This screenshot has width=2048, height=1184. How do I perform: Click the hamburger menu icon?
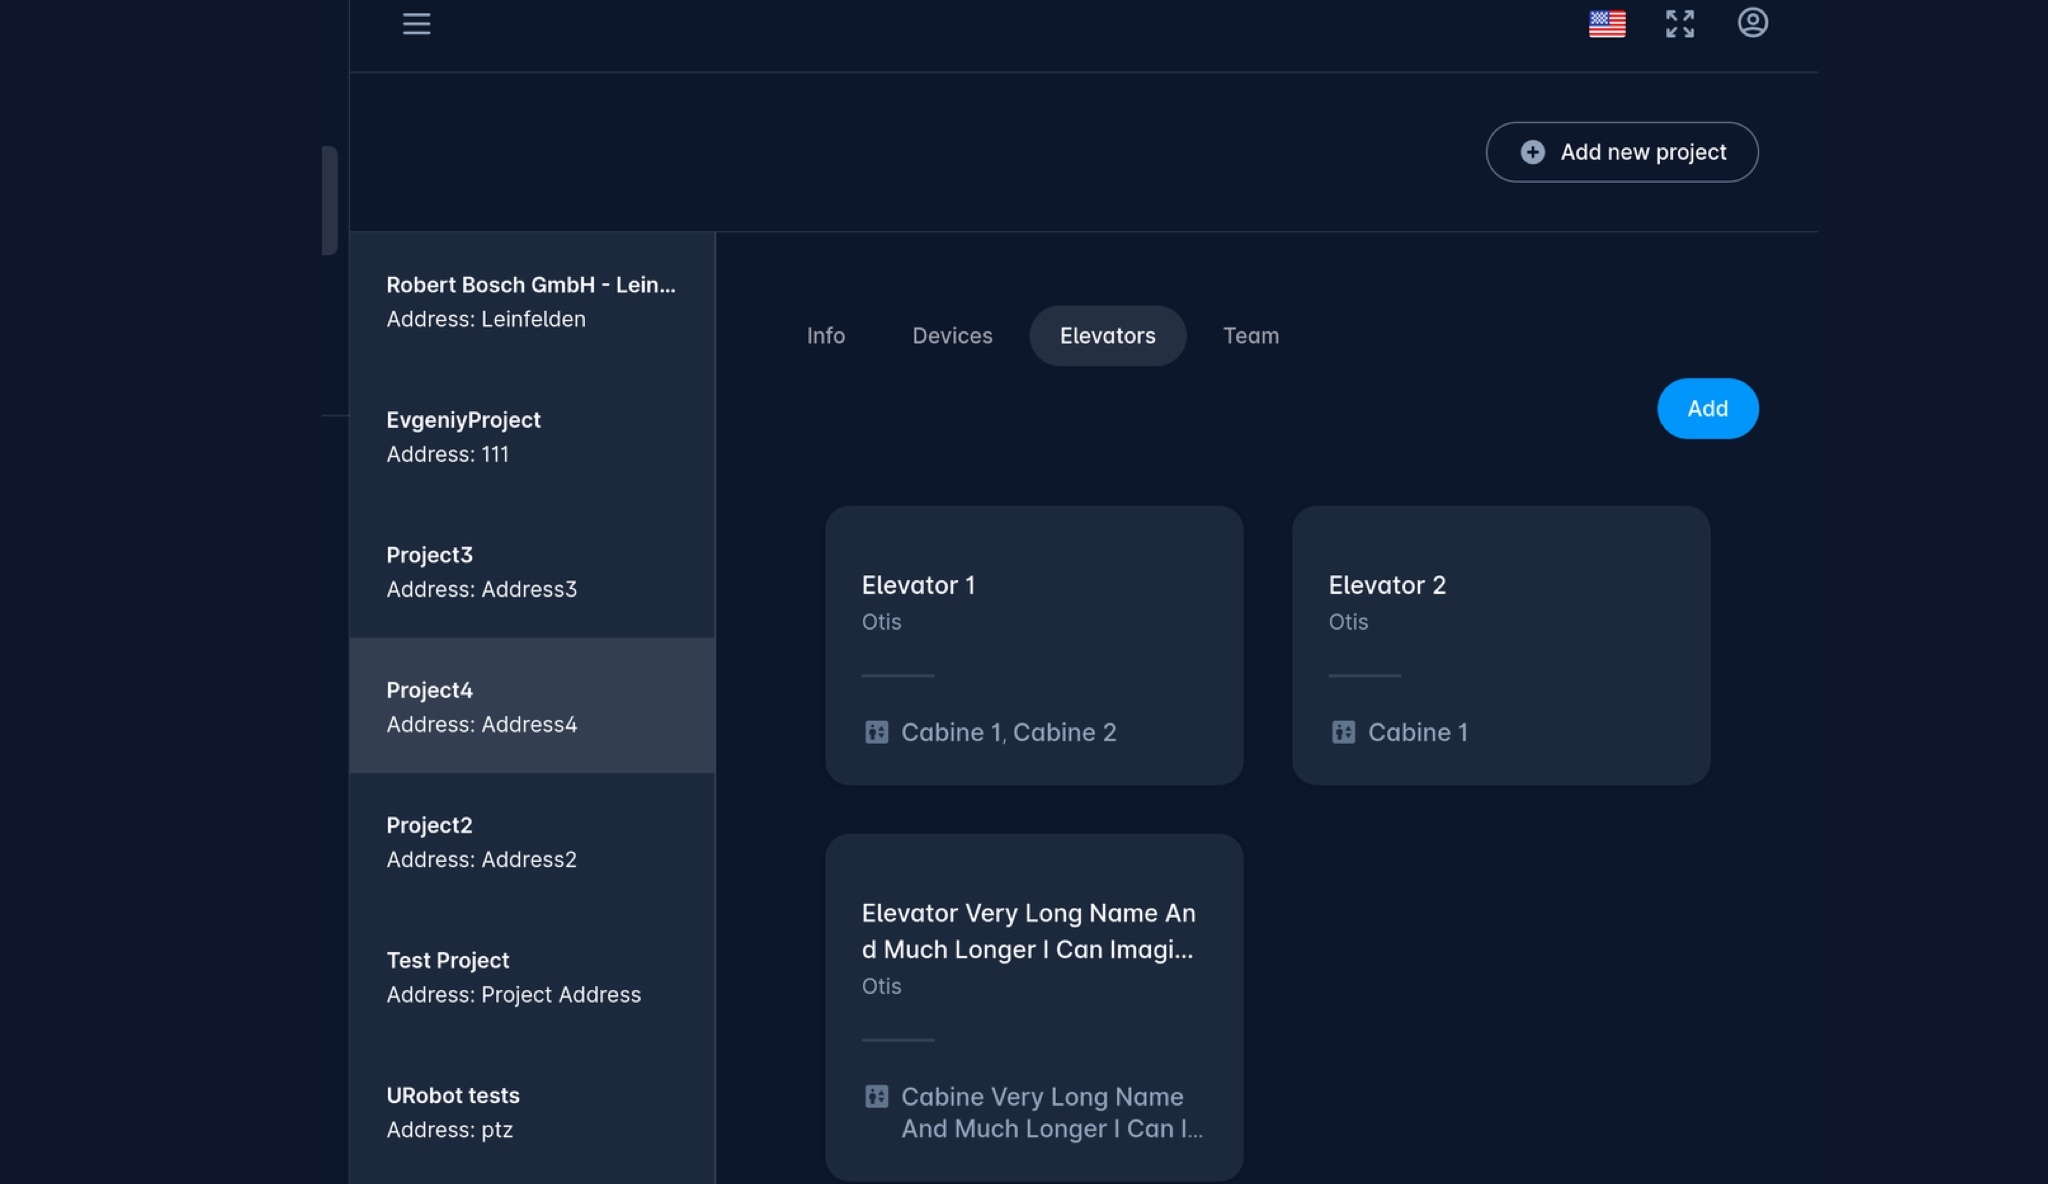click(x=414, y=23)
